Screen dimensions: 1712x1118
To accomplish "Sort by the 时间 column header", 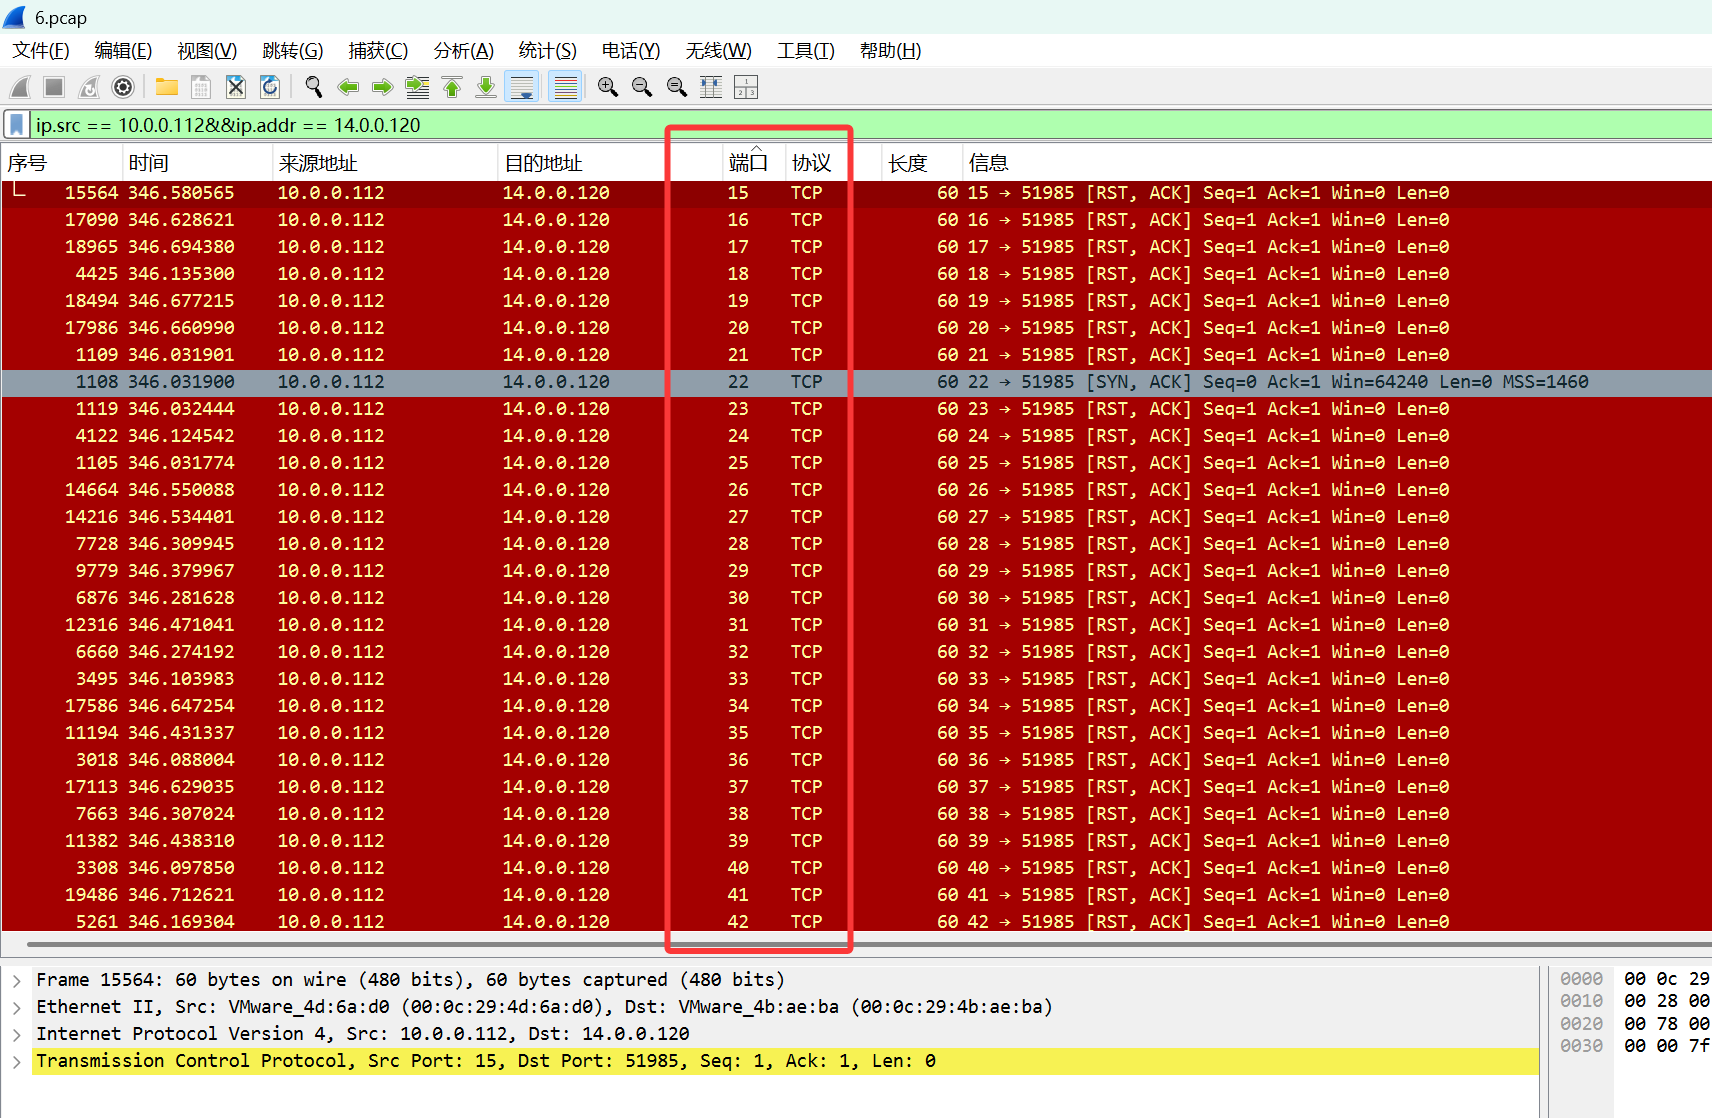I will click(x=197, y=163).
